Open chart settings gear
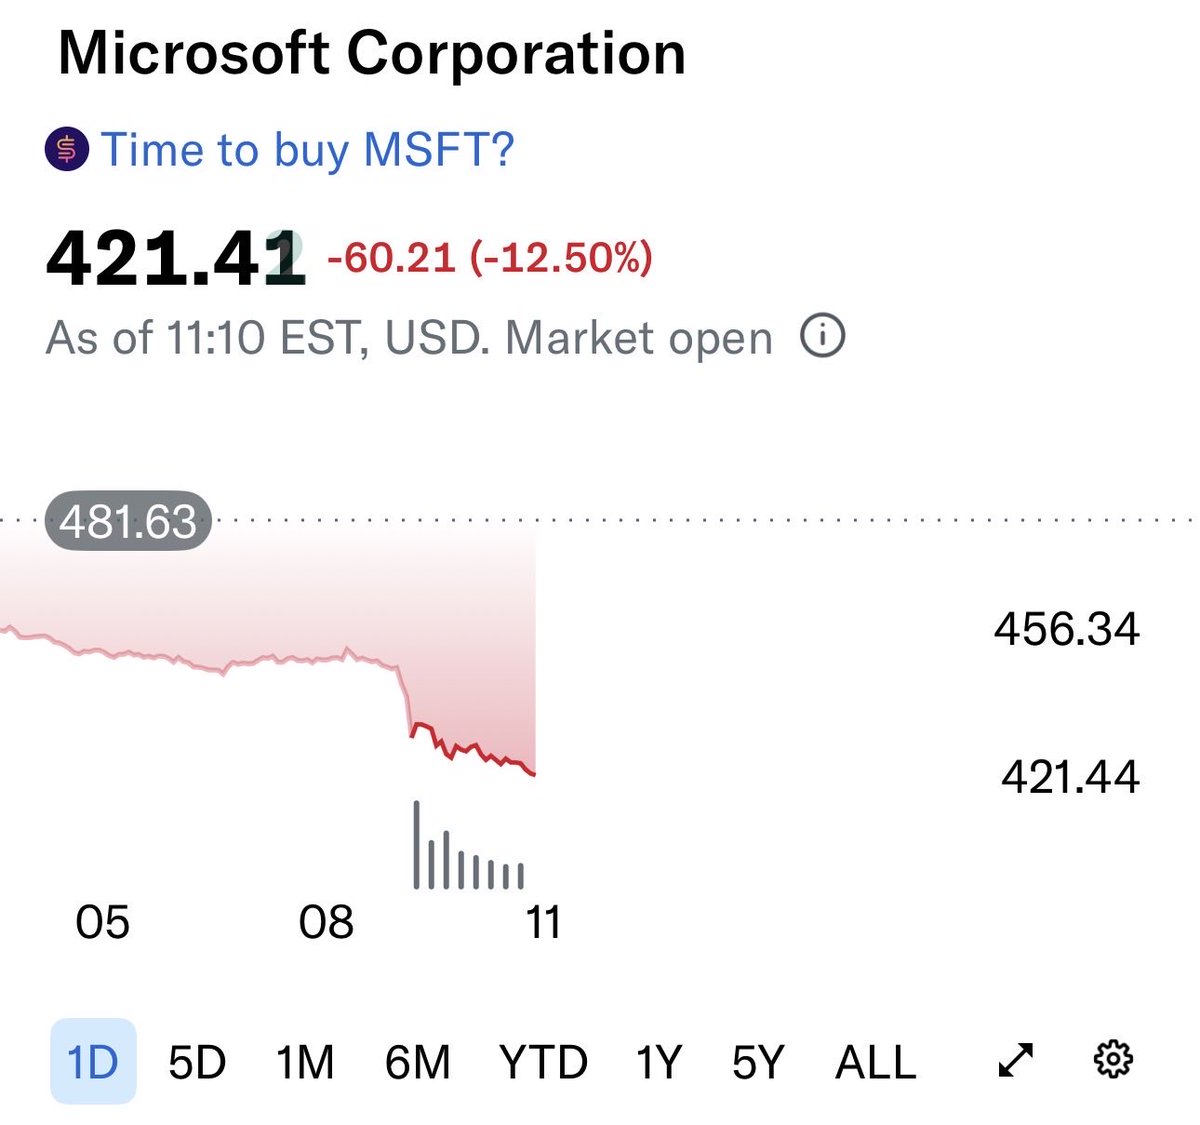 (x=1113, y=1059)
